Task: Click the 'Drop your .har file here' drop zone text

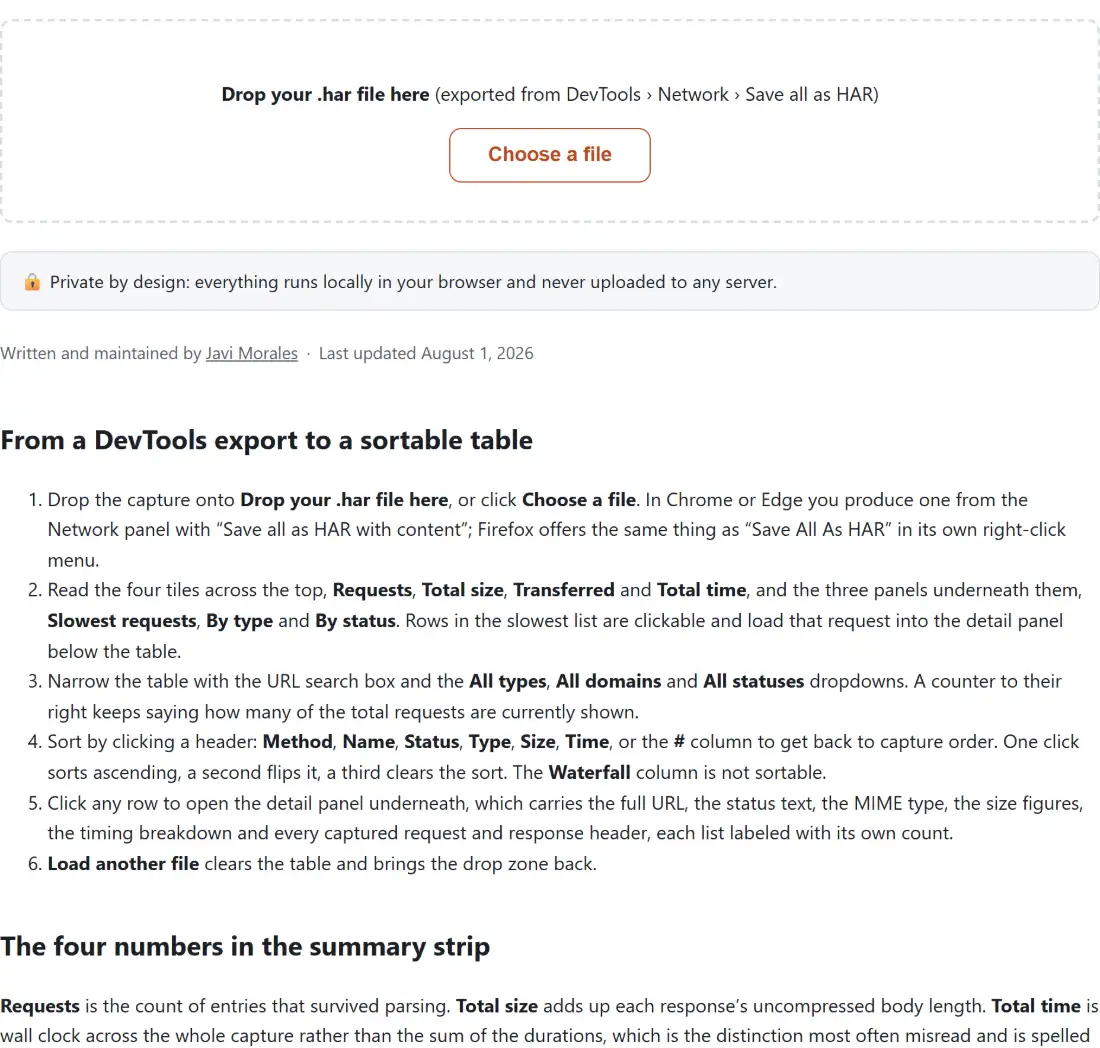Action: coord(325,95)
